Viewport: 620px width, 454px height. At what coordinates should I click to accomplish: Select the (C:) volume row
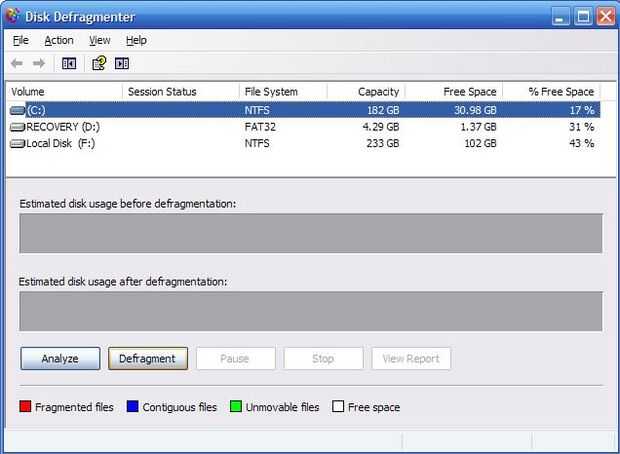(304, 110)
